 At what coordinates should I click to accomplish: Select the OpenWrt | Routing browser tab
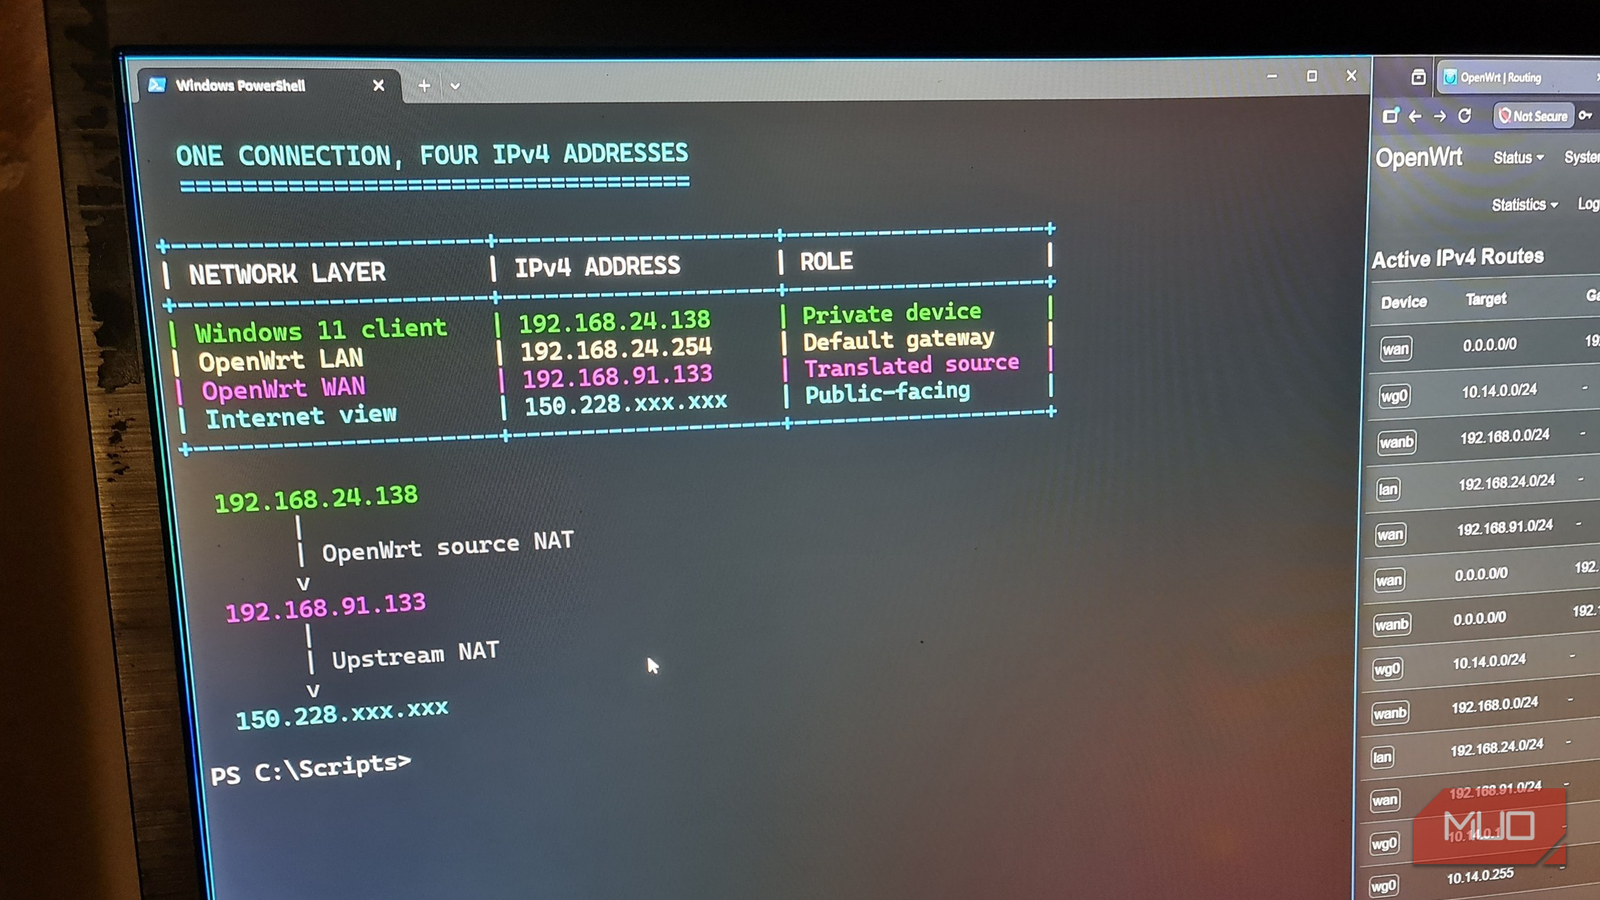tap(1517, 77)
